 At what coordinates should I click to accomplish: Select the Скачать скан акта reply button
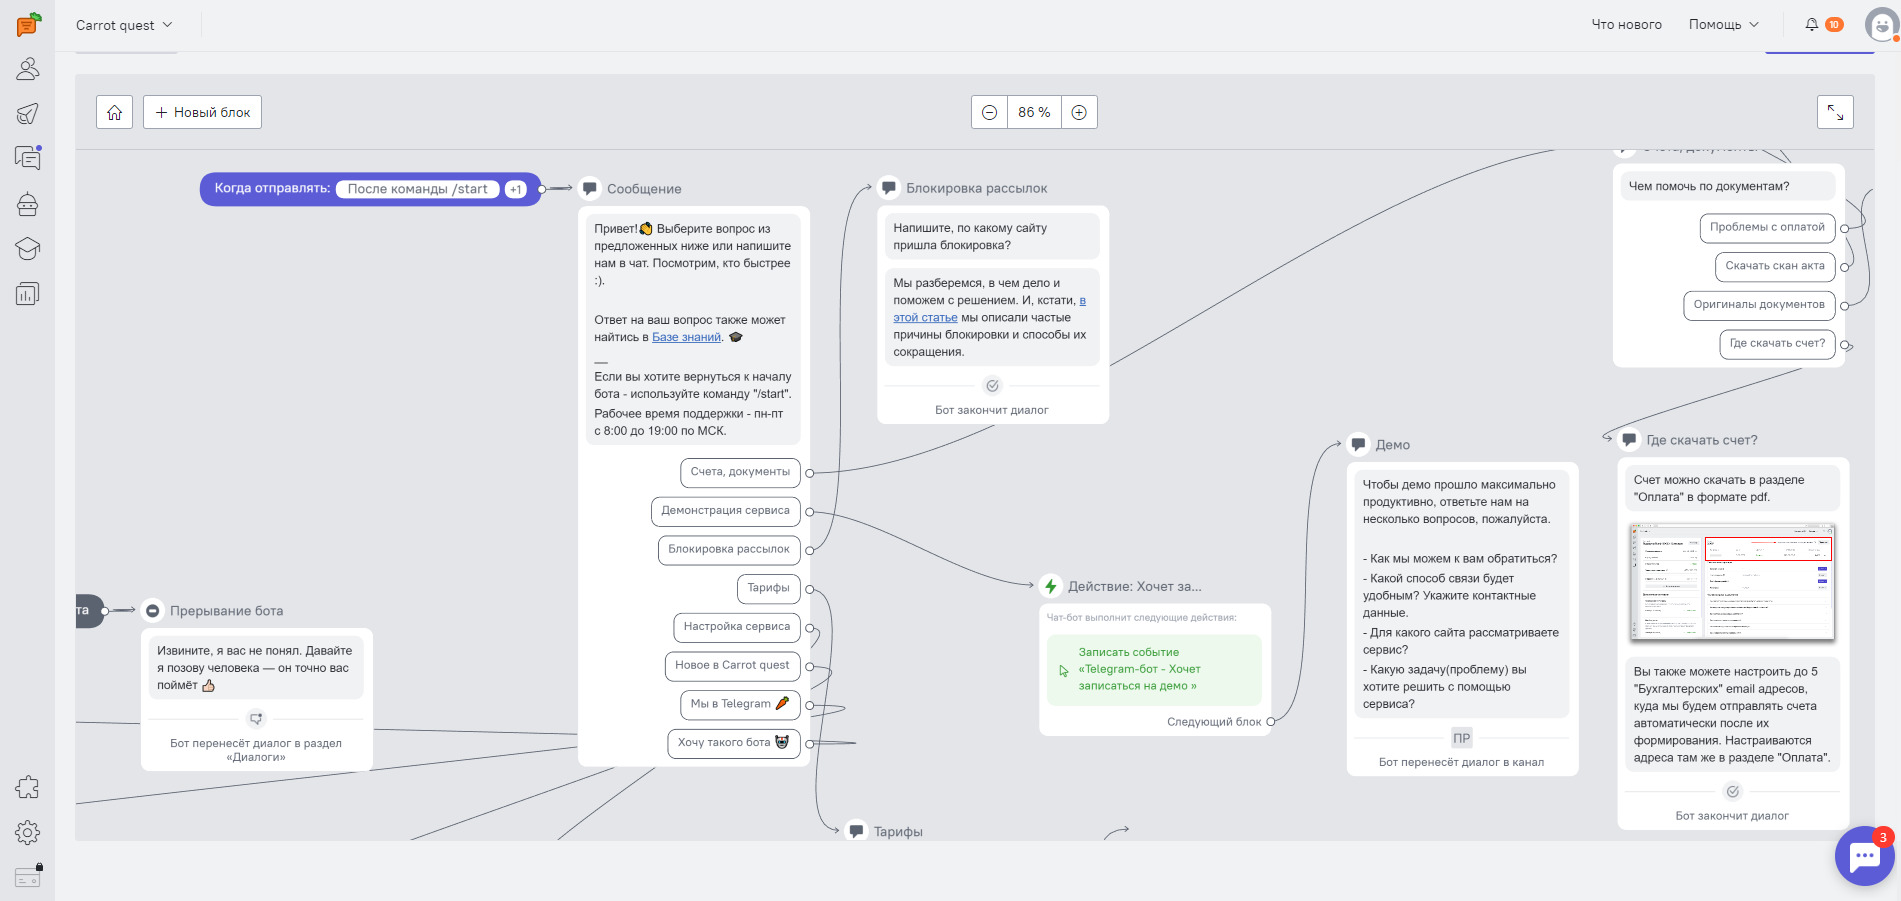coord(1775,266)
